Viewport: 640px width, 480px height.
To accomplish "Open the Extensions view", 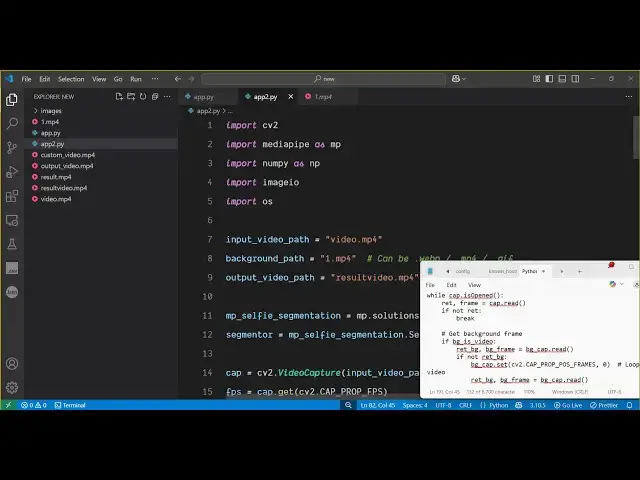I will pos(12,196).
